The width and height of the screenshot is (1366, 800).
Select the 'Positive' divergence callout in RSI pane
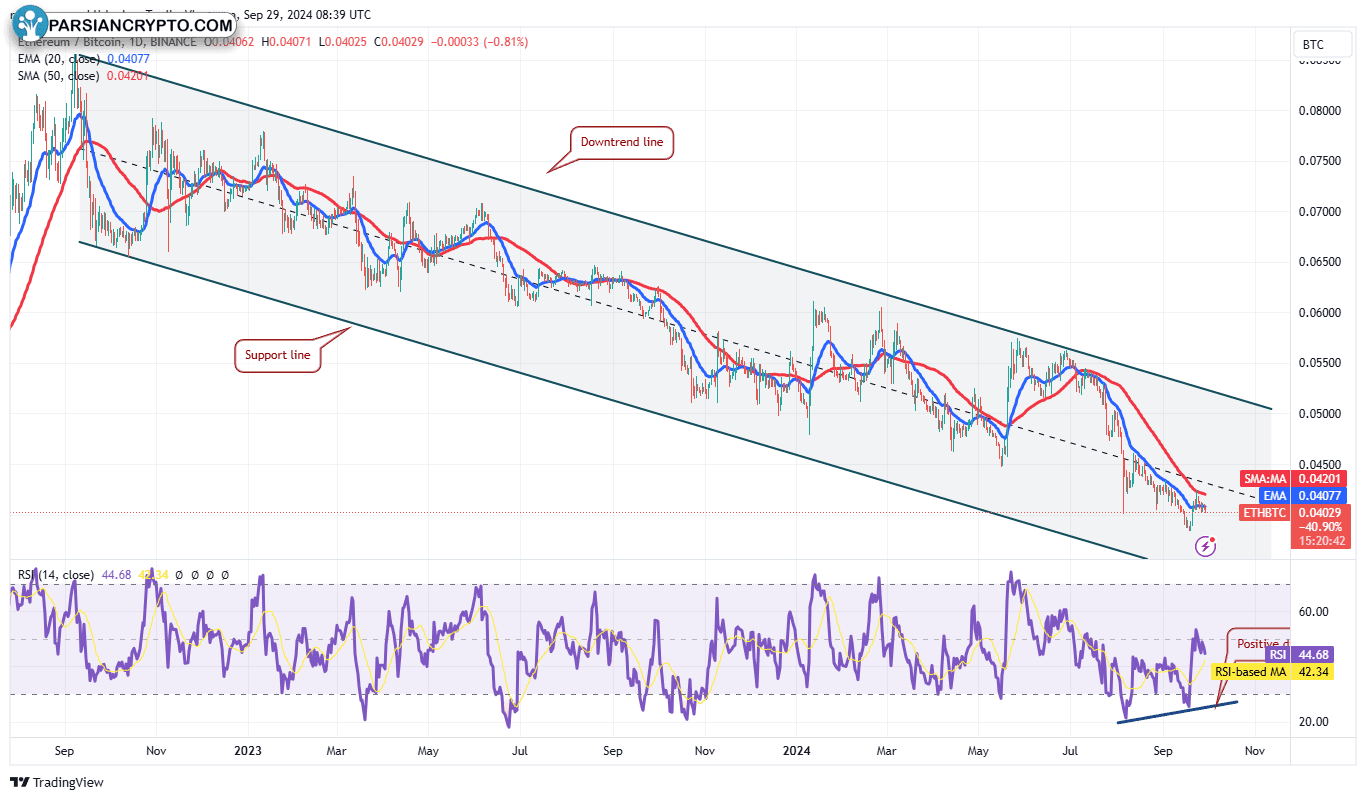(x=1260, y=644)
